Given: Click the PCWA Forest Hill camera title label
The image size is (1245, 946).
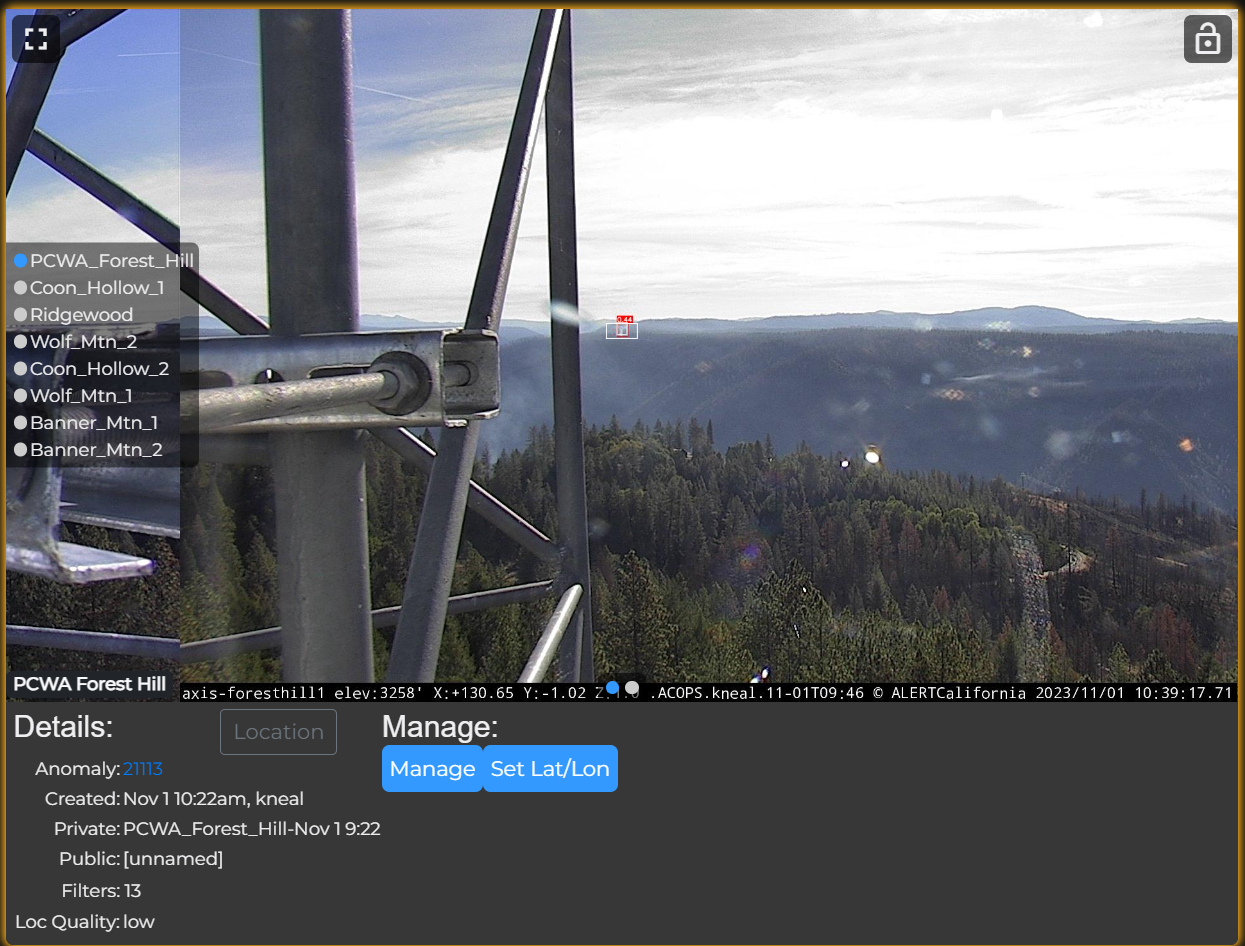Looking at the screenshot, I should pyautogui.click(x=90, y=684).
